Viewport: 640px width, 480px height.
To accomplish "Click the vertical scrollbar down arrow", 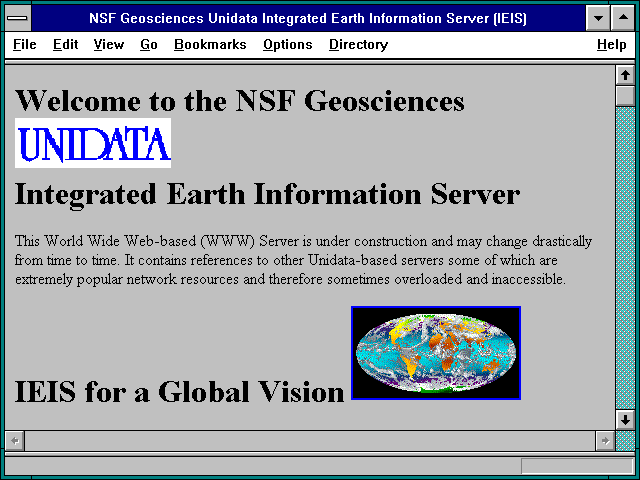I will point(625,420).
